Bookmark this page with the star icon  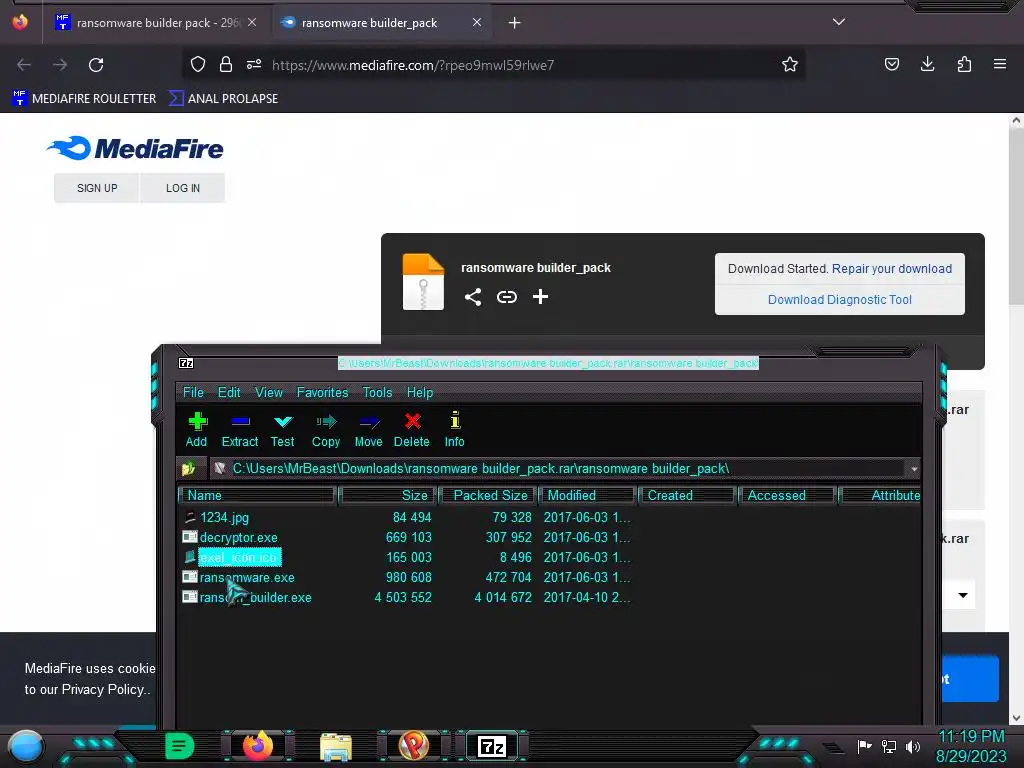click(x=790, y=65)
